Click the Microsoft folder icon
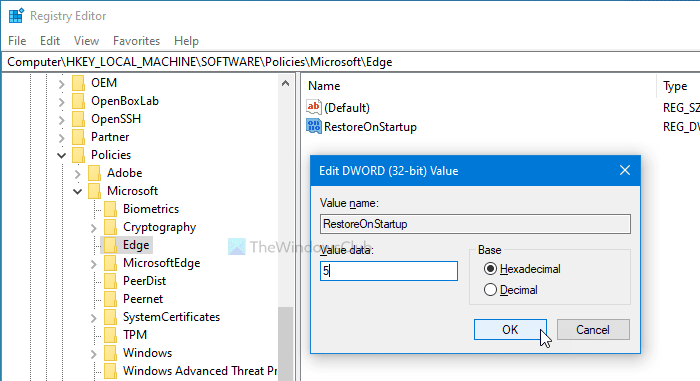This screenshot has width=700, height=381. (x=95, y=191)
